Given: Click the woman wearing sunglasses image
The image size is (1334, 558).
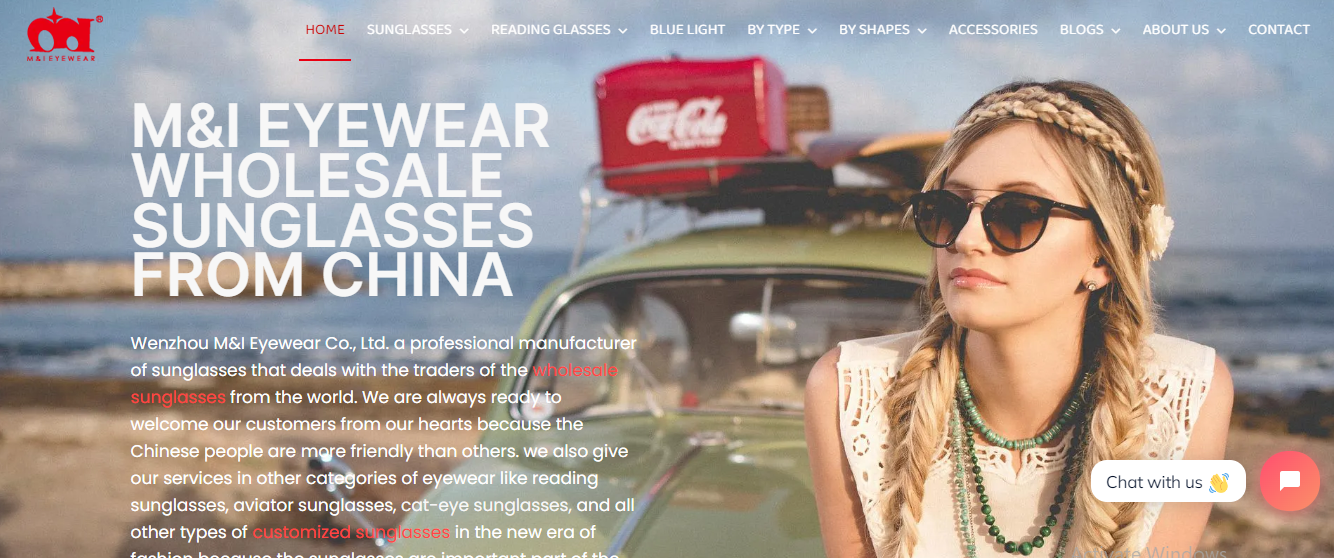Looking at the screenshot, I should point(1020,320).
